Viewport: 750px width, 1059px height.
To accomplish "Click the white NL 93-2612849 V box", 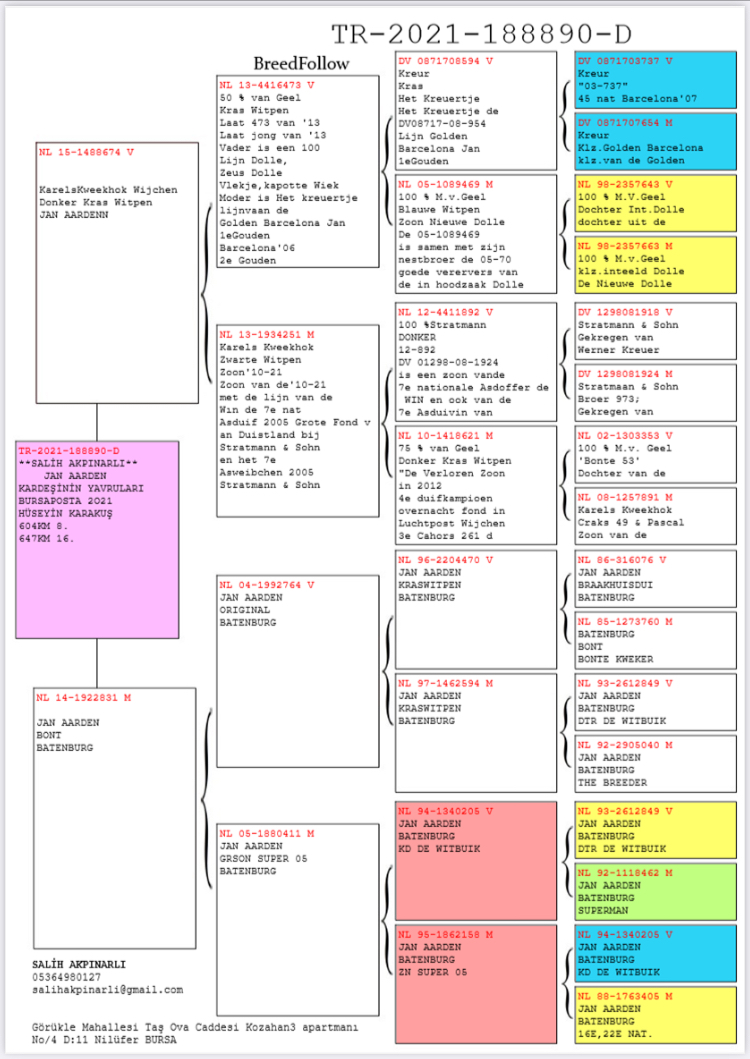I will pyautogui.click(x=655, y=702).
